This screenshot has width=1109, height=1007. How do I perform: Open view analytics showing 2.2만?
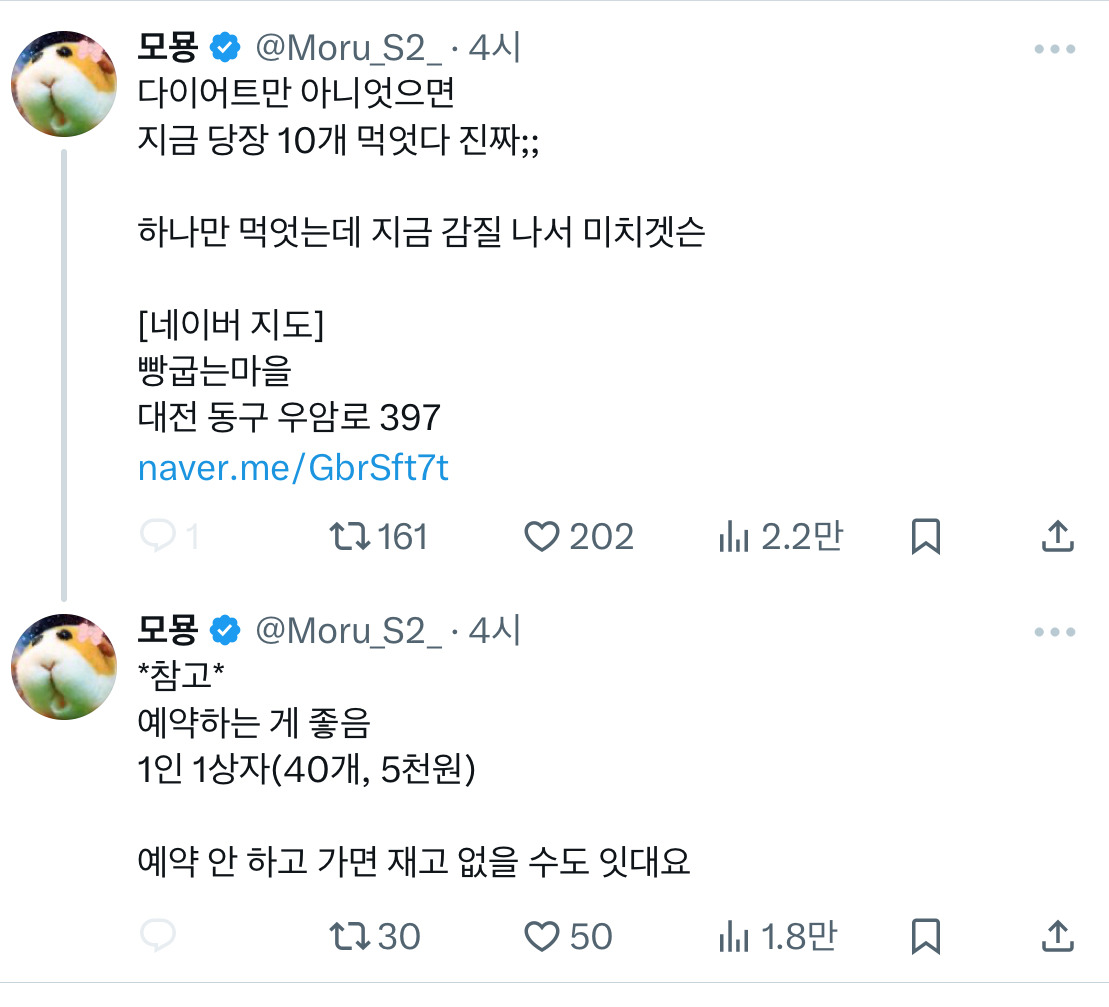(x=736, y=536)
